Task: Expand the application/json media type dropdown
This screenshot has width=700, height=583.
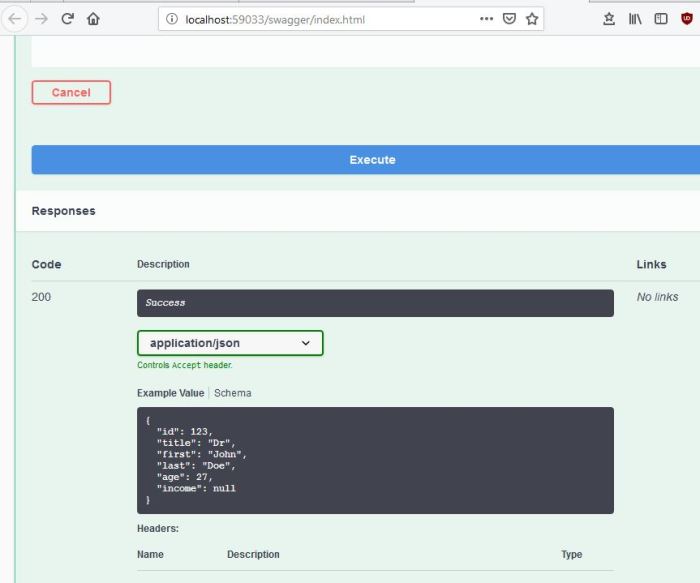Action: tap(230, 343)
